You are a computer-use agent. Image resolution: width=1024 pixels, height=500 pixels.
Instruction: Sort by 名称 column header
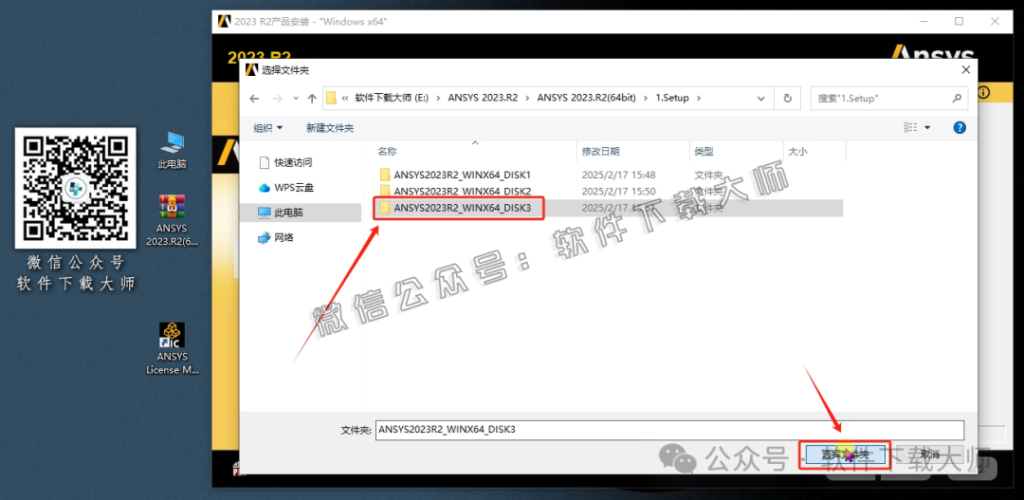pos(387,151)
